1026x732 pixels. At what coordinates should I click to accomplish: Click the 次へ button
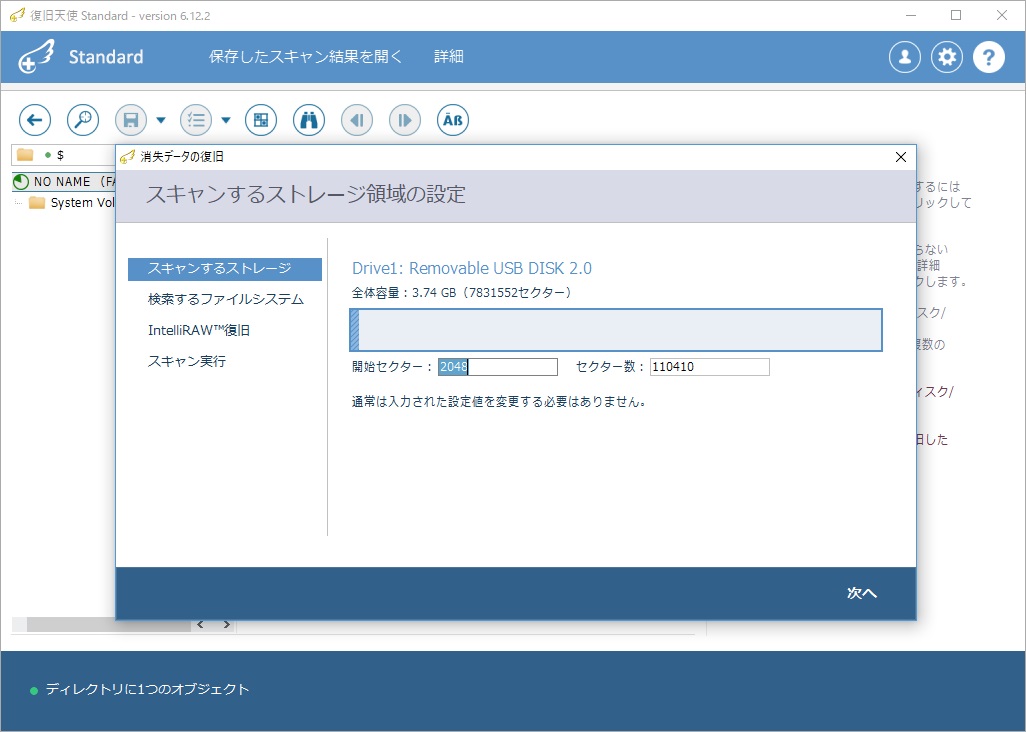(x=862, y=593)
